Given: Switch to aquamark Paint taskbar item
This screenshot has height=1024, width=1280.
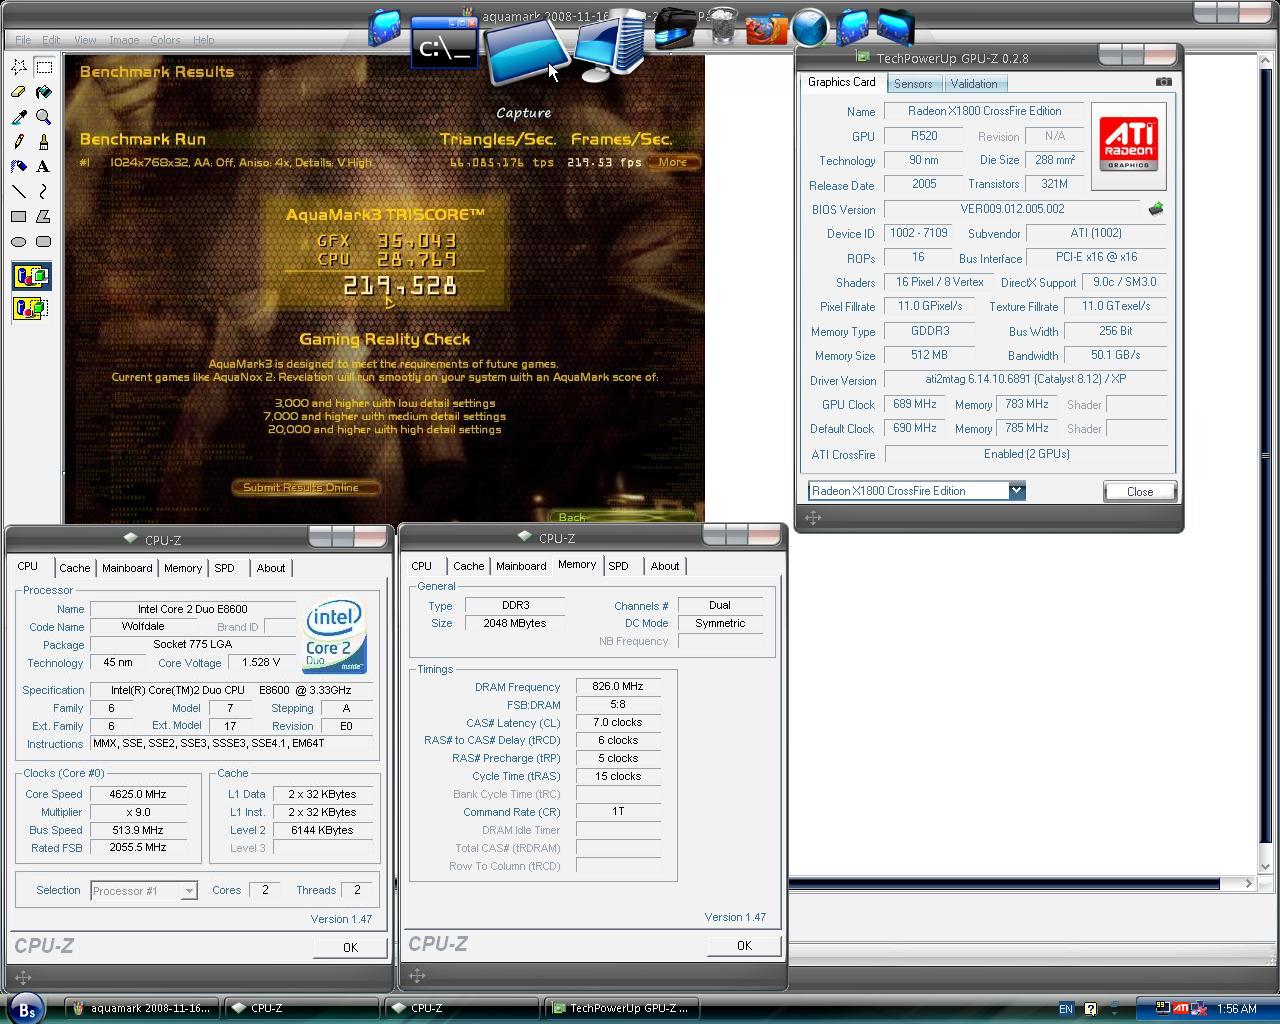Looking at the screenshot, I should click(141, 1008).
